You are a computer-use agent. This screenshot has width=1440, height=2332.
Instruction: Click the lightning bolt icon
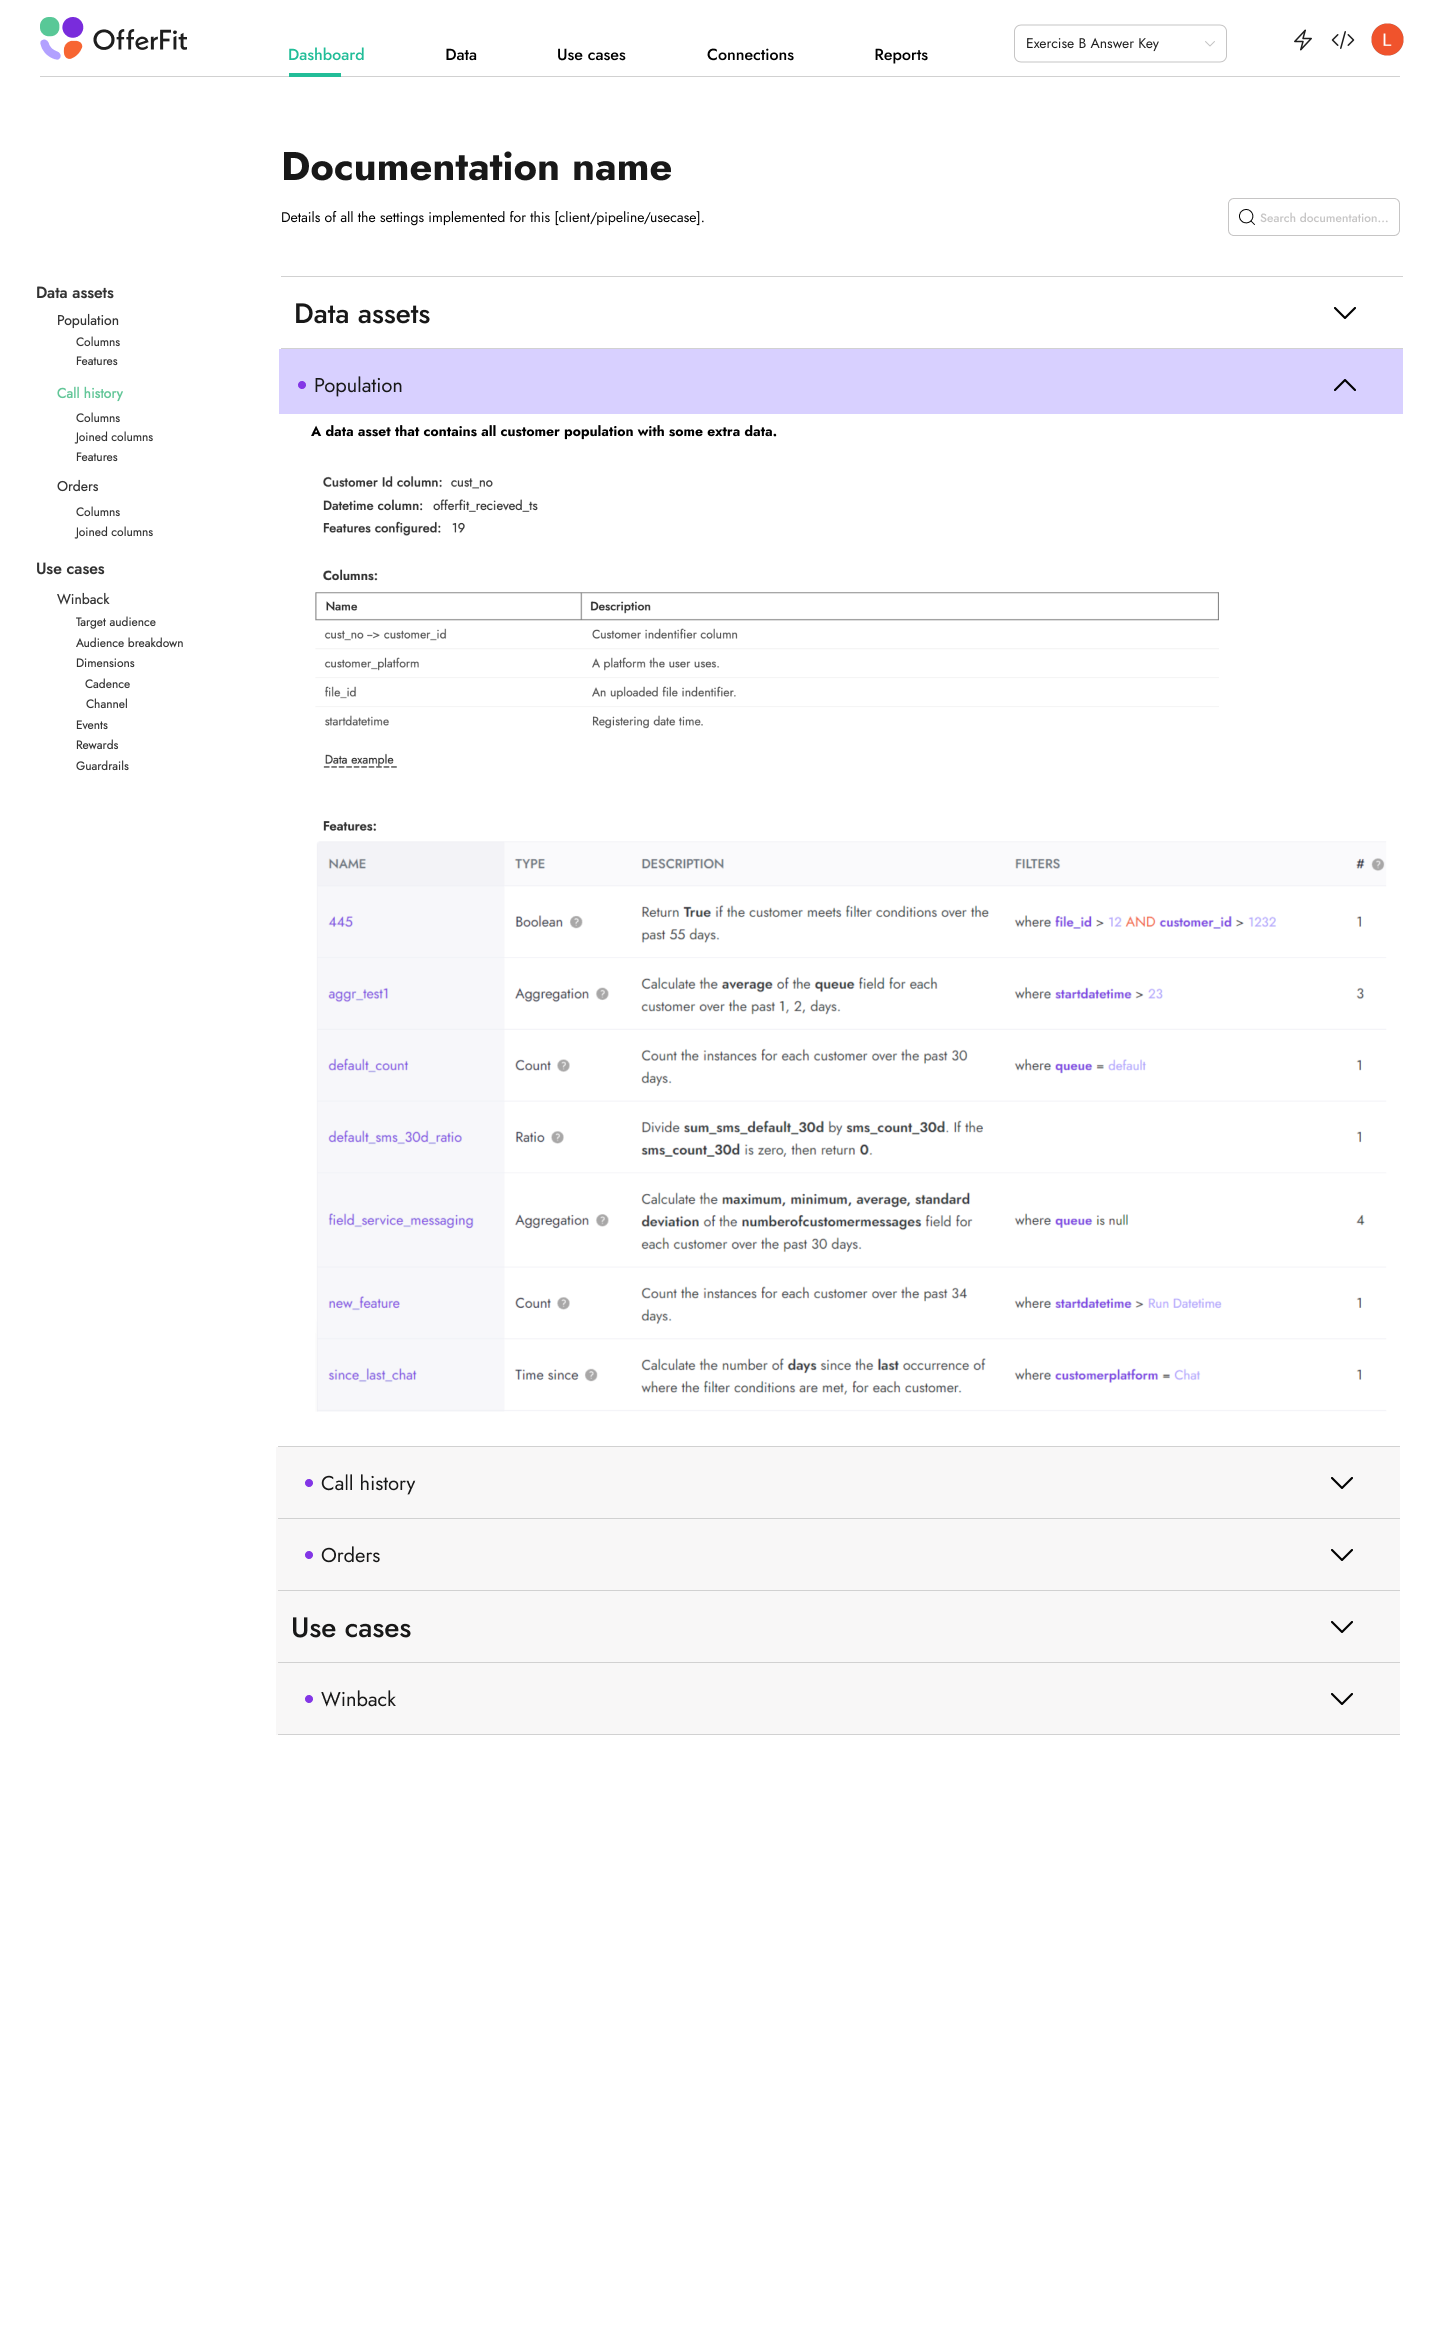point(1302,40)
